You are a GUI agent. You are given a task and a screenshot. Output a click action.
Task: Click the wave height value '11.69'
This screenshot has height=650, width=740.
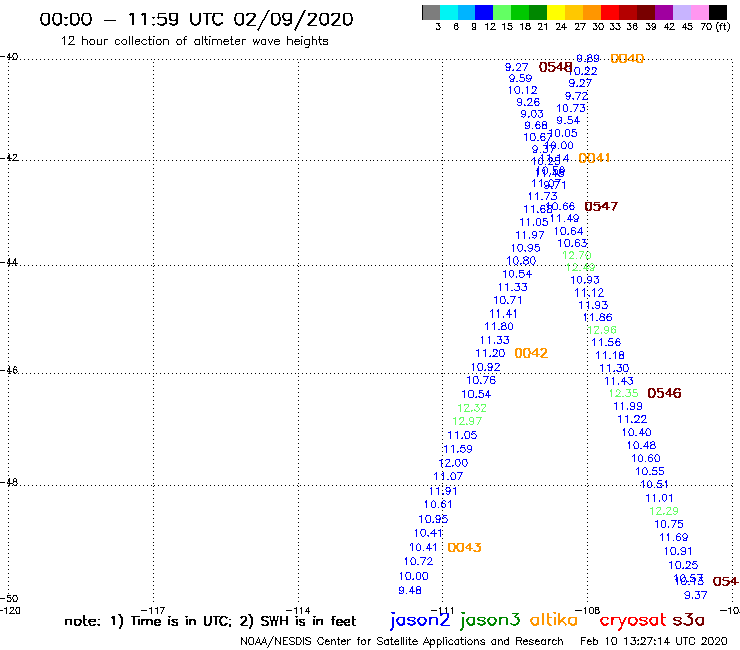click(674, 538)
